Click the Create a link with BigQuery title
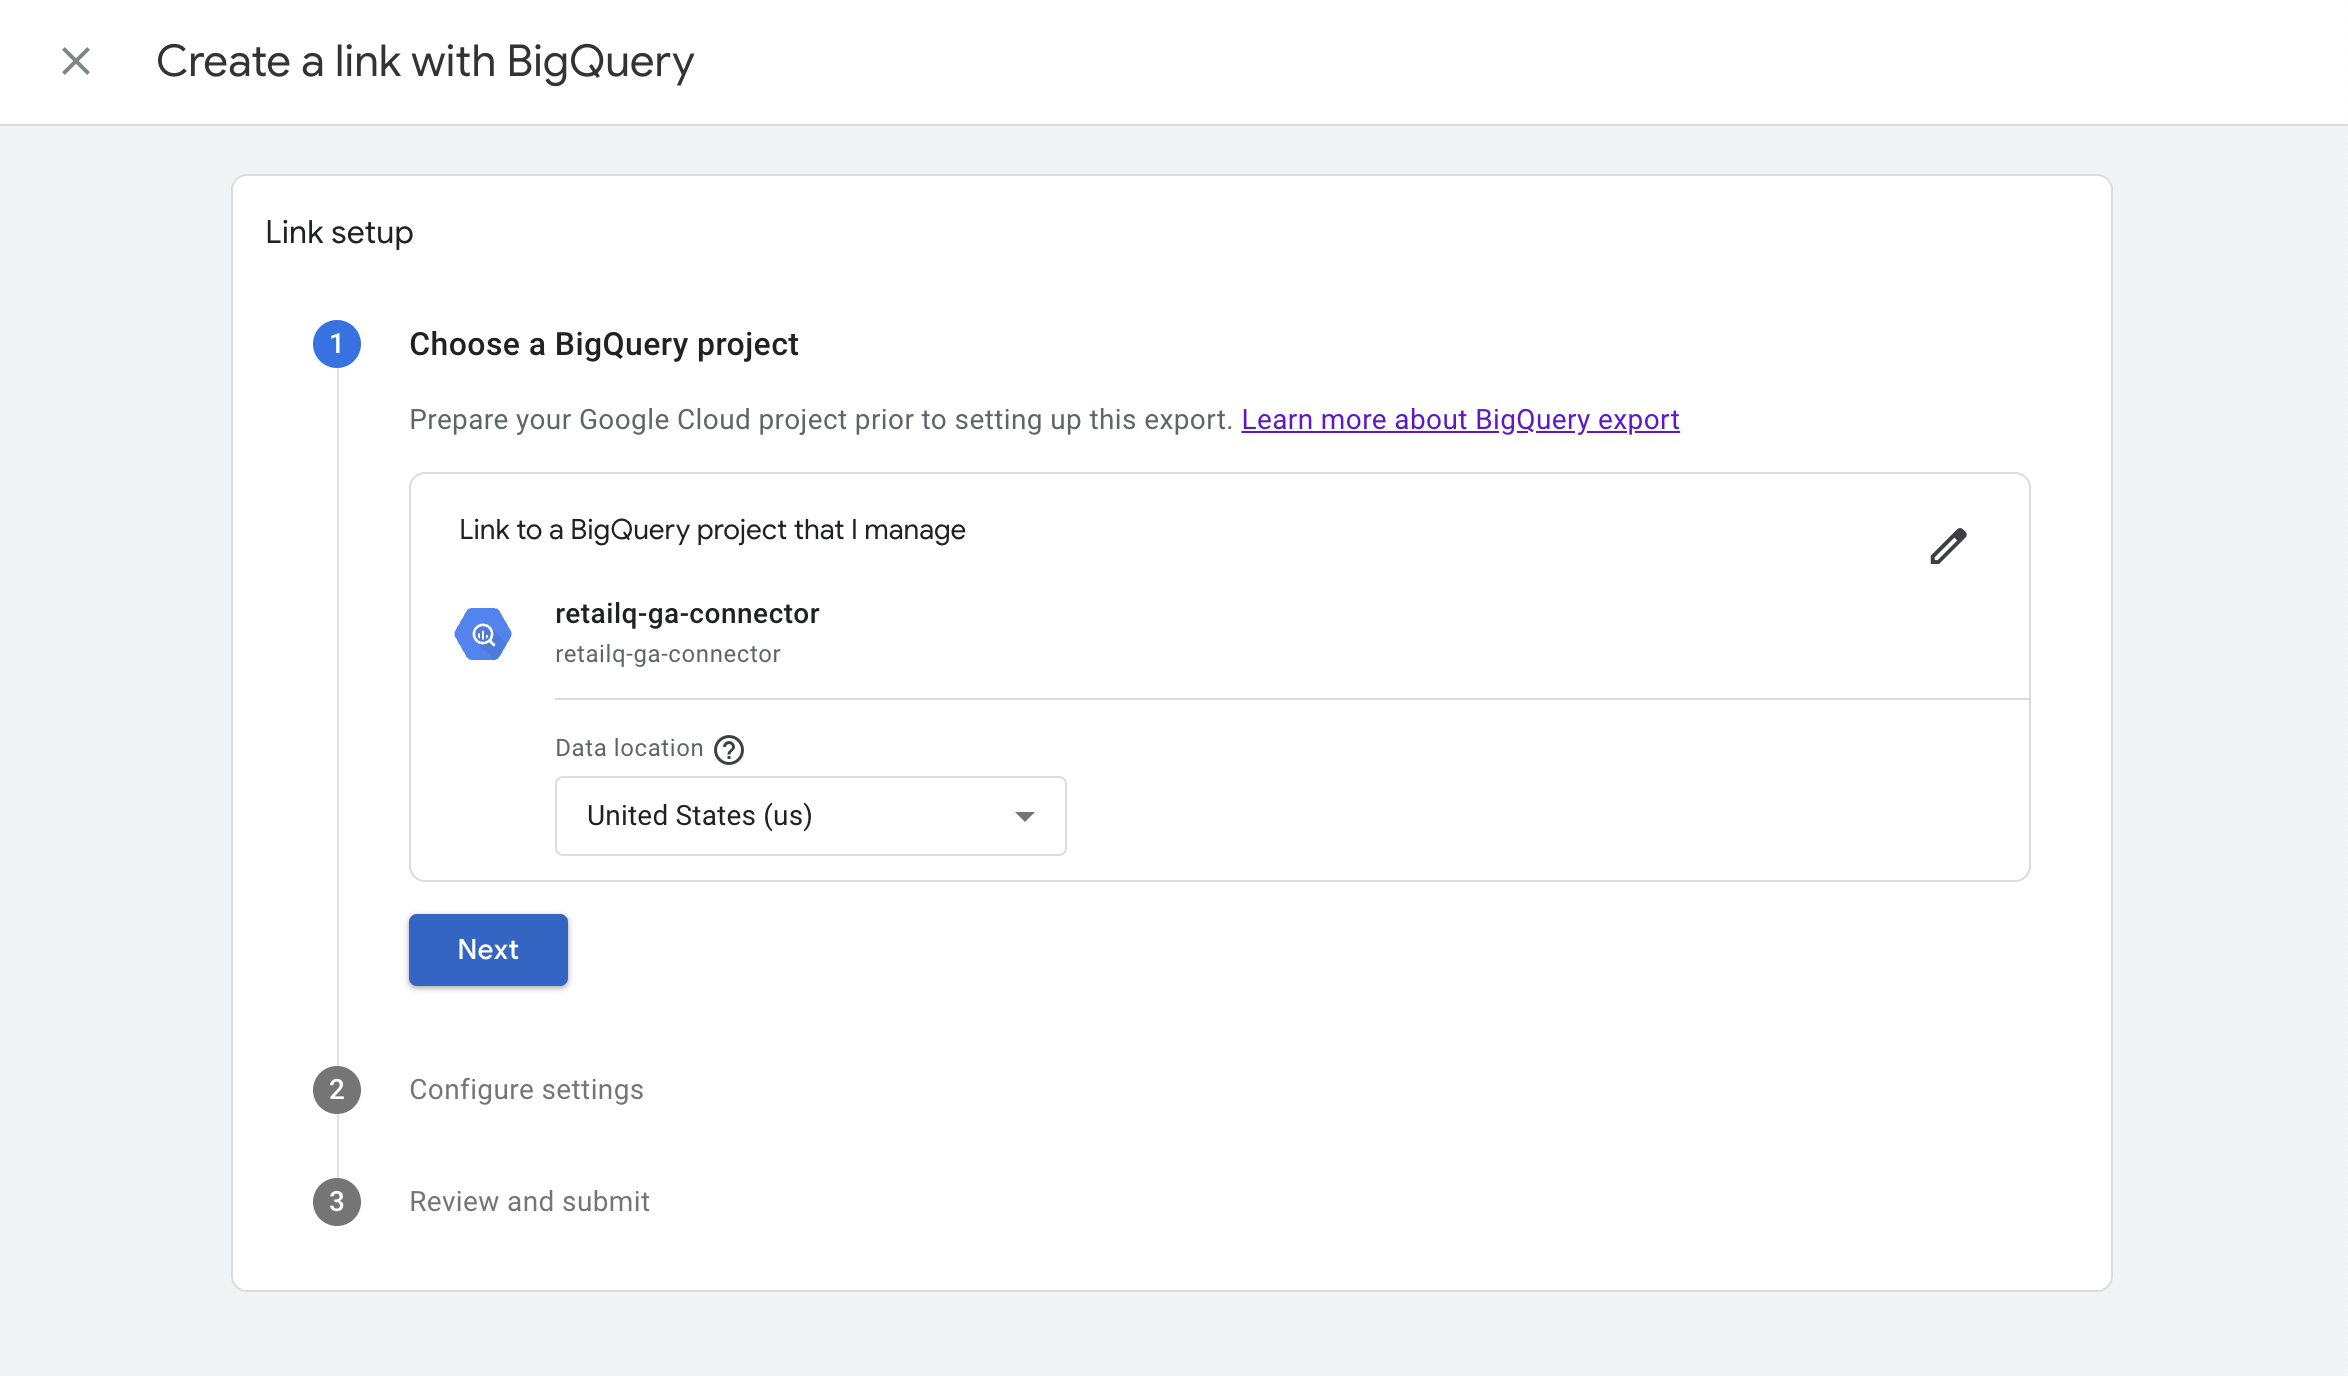This screenshot has width=2348, height=1376. pyautogui.click(x=425, y=62)
